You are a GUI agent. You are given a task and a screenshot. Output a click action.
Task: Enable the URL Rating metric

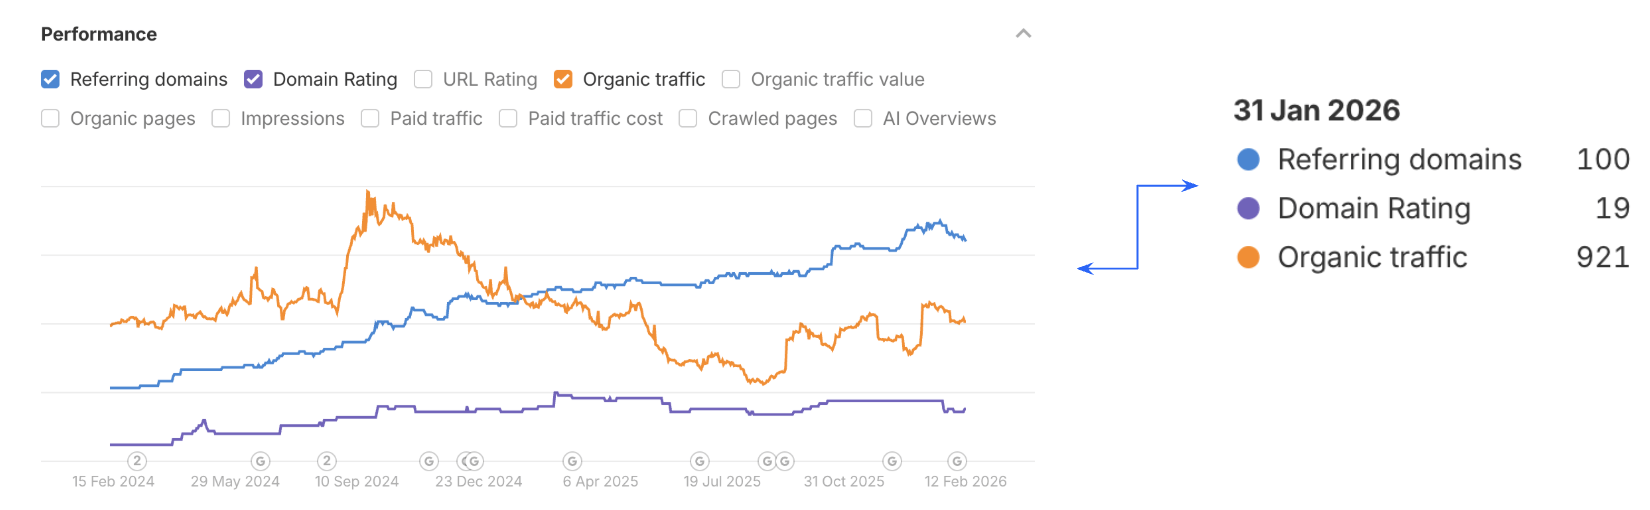point(424,79)
